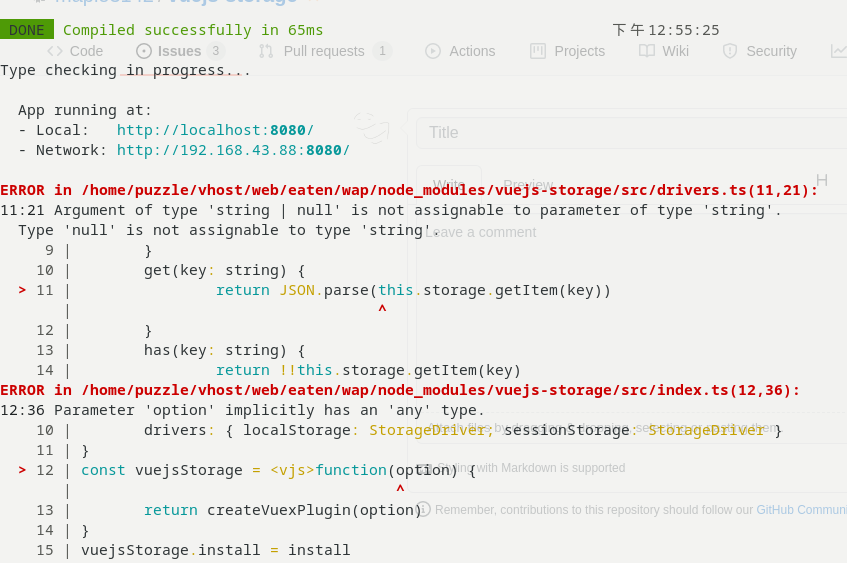
Task: Select the Preview tab in the editor
Action: pos(528,184)
